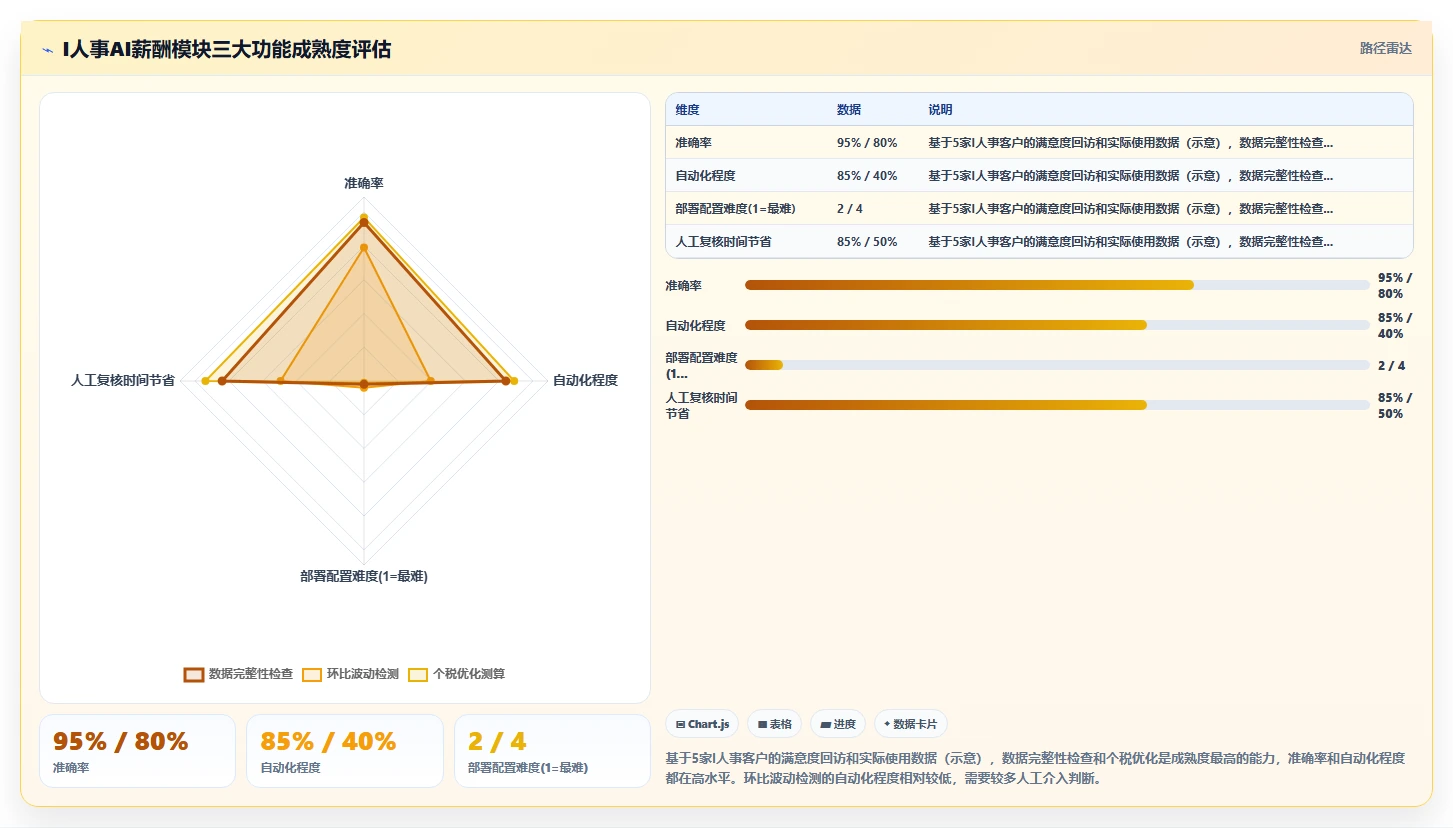
Task: Click the 数据 column header
Action: pyautogui.click(x=849, y=110)
